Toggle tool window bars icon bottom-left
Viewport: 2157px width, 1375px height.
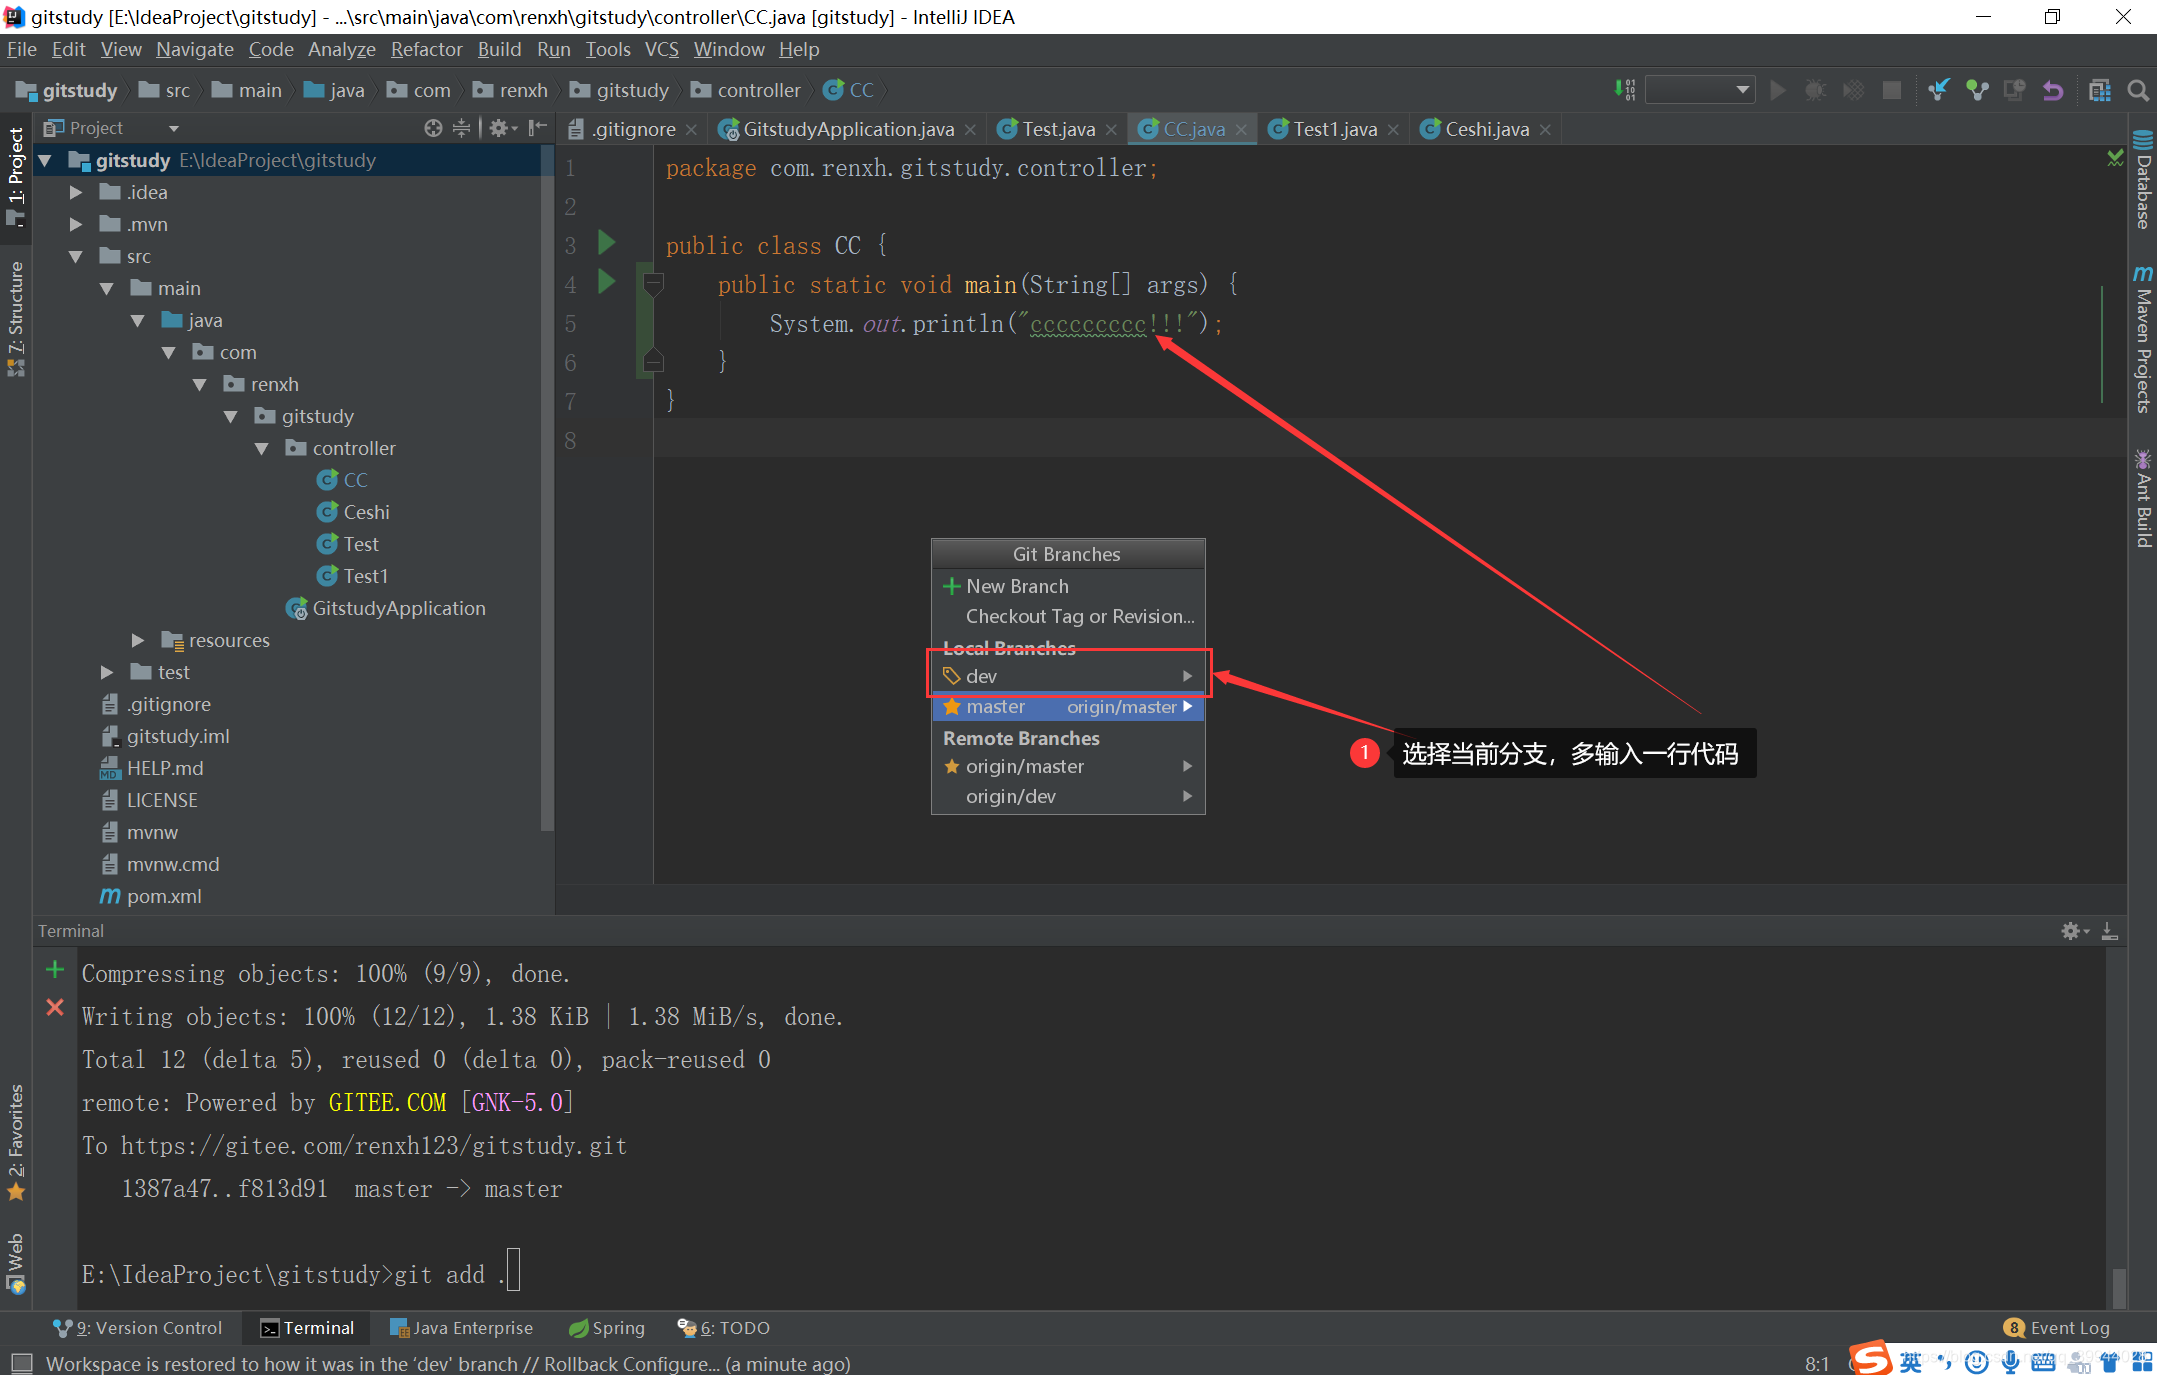point(22,1363)
